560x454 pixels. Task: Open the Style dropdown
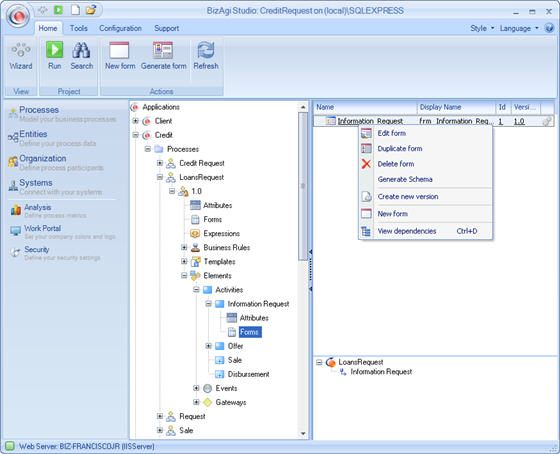click(x=482, y=28)
